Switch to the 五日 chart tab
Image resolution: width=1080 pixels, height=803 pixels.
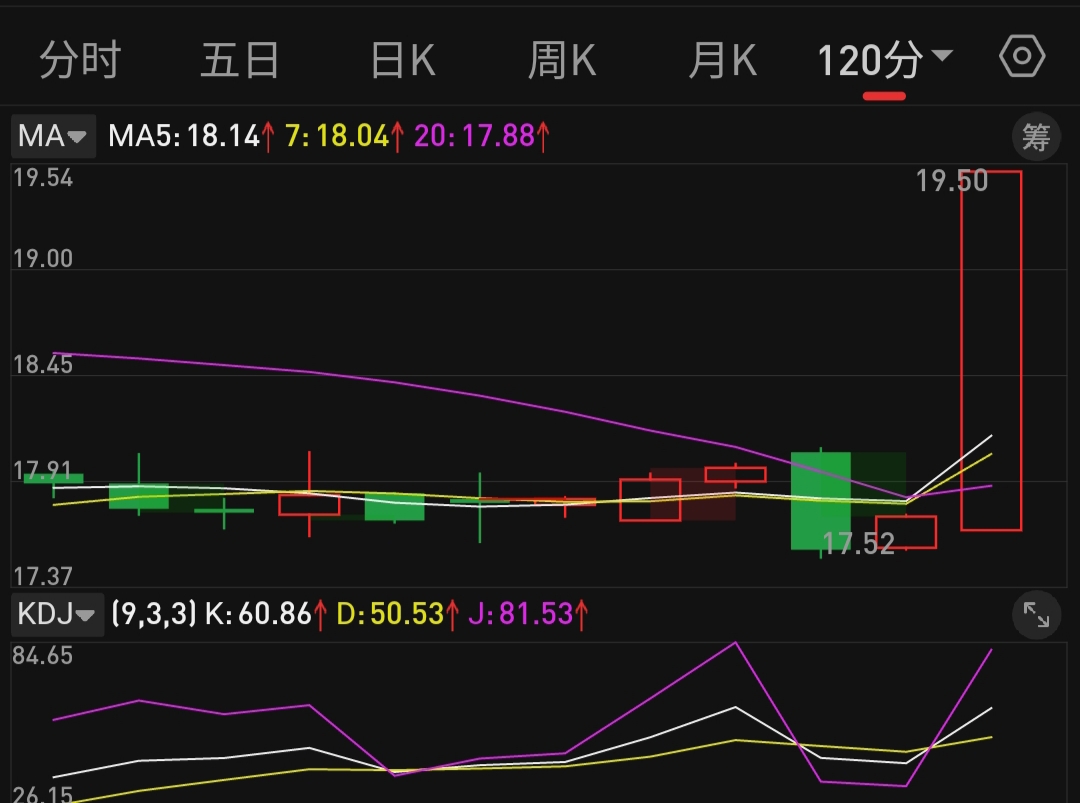click(x=240, y=60)
